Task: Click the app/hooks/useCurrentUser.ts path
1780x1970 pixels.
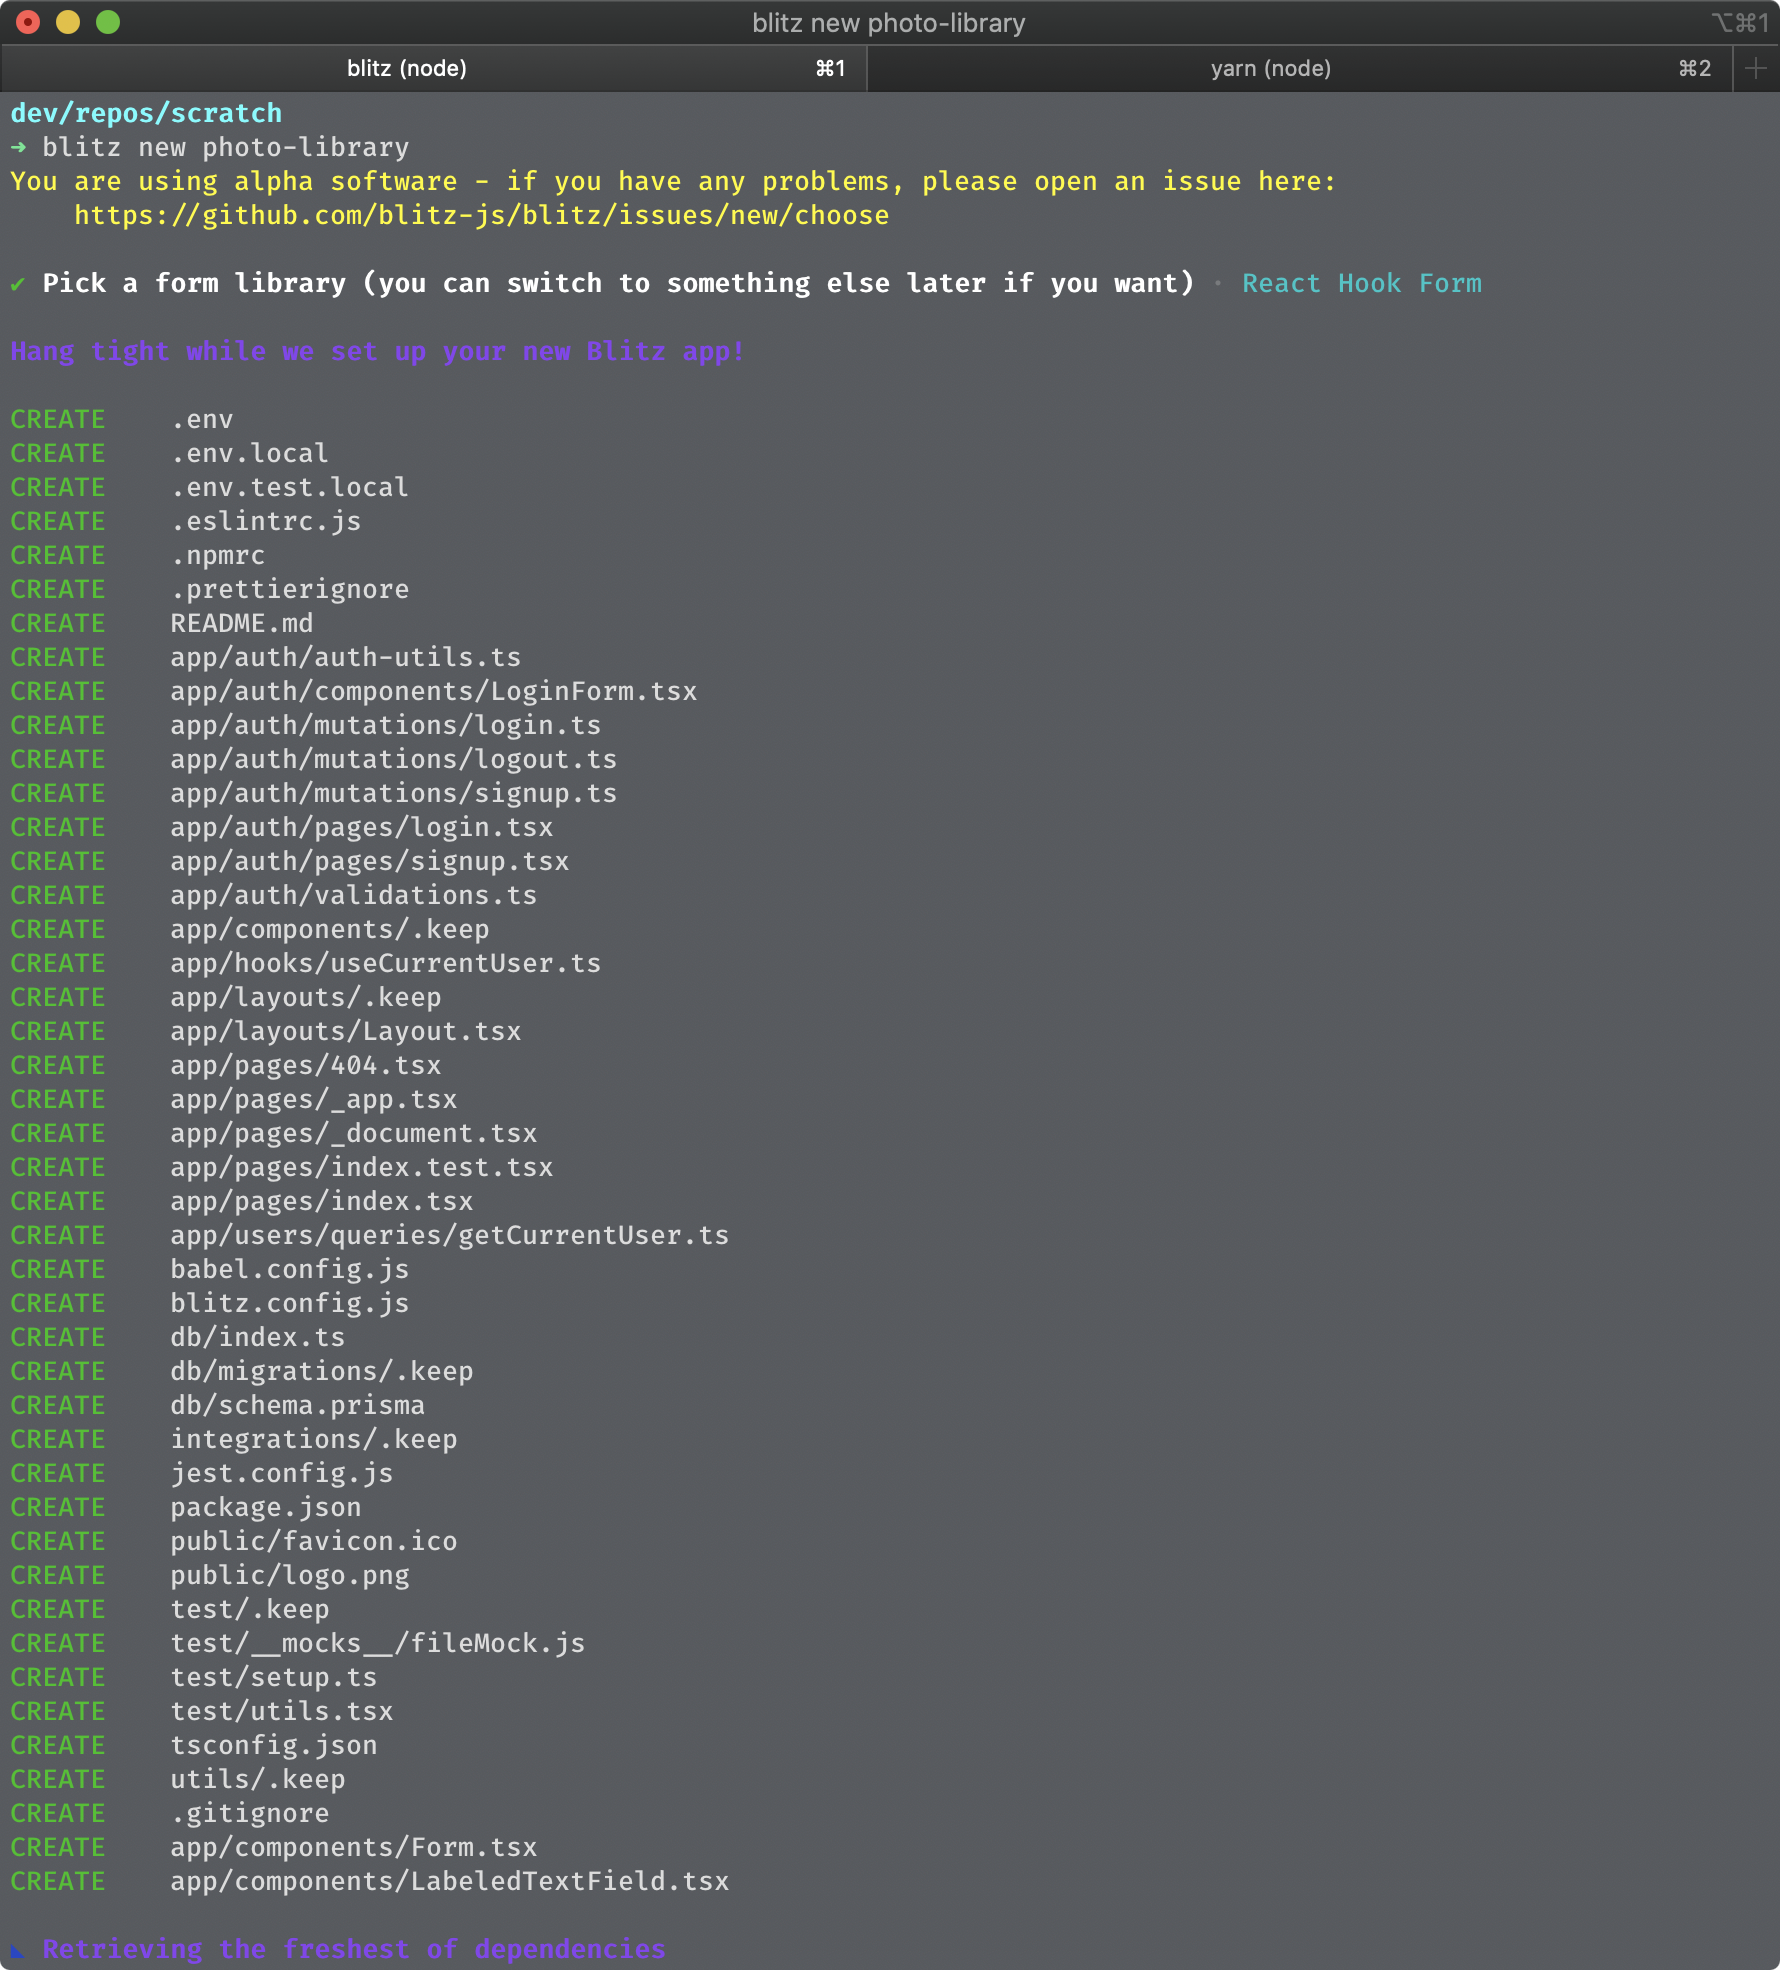Action: [386, 963]
